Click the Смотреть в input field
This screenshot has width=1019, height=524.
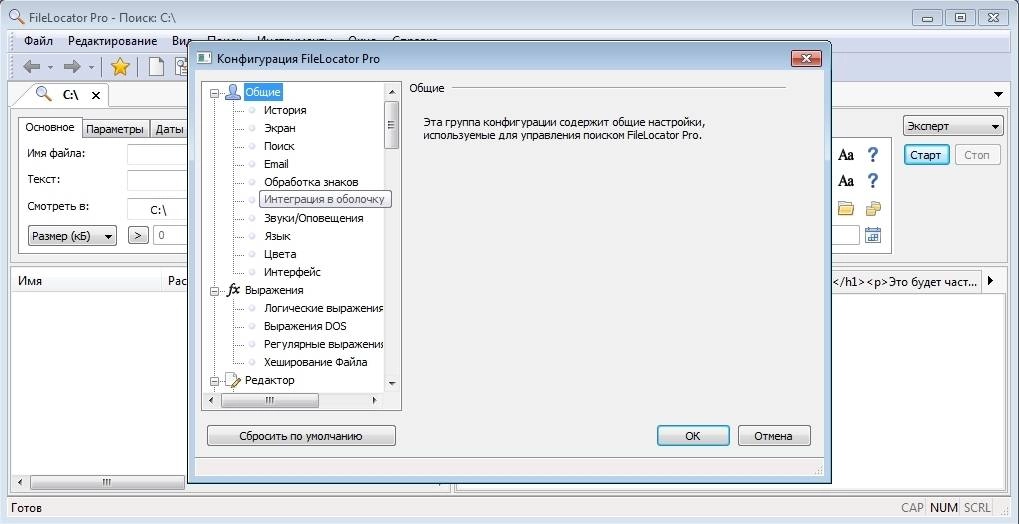pyautogui.click(x=158, y=210)
